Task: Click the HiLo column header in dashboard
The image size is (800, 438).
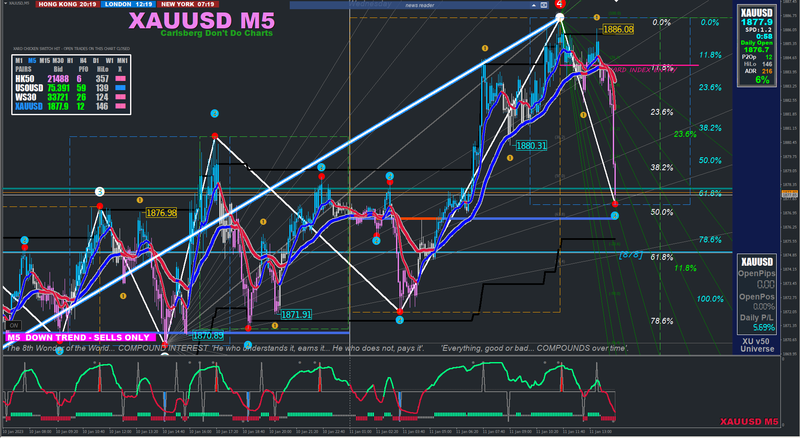Action: point(103,69)
